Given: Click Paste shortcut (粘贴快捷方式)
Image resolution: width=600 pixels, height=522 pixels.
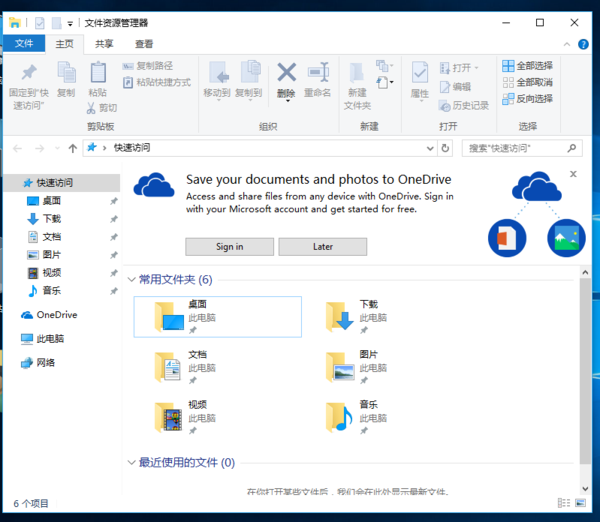Looking at the screenshot, I should [x=157, y=82].
